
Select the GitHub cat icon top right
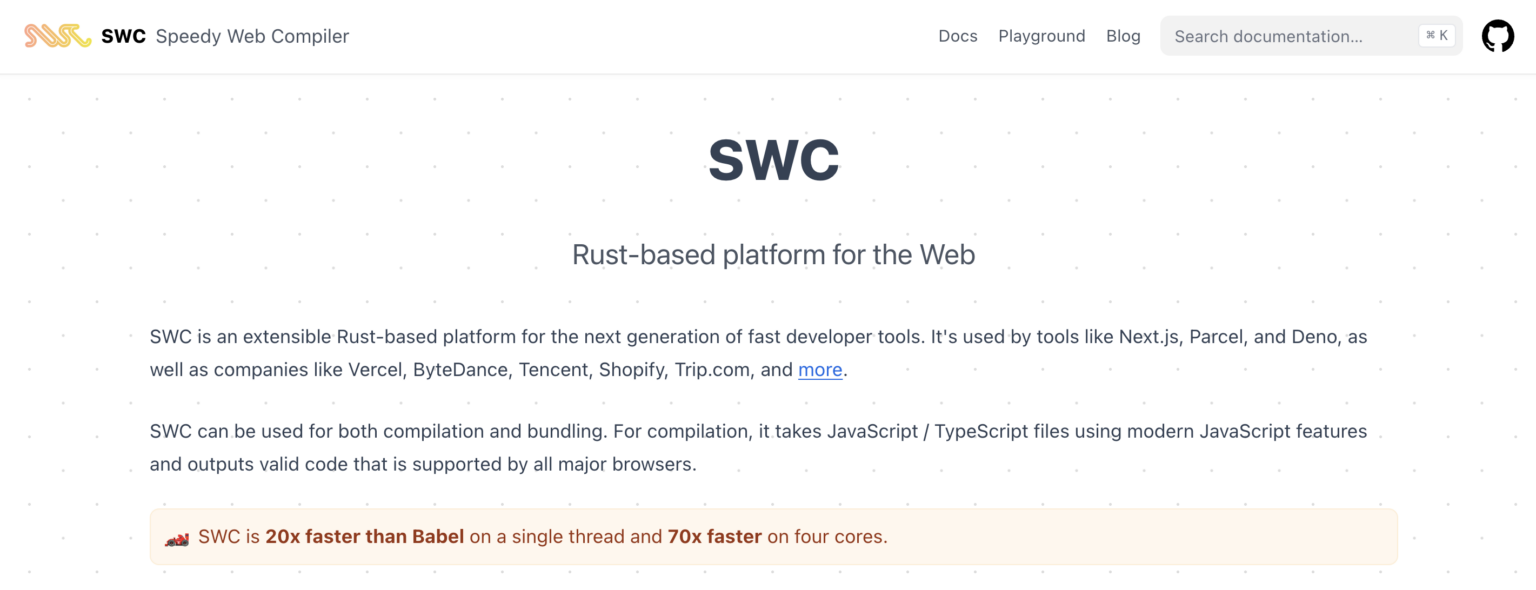point(1497,36)
